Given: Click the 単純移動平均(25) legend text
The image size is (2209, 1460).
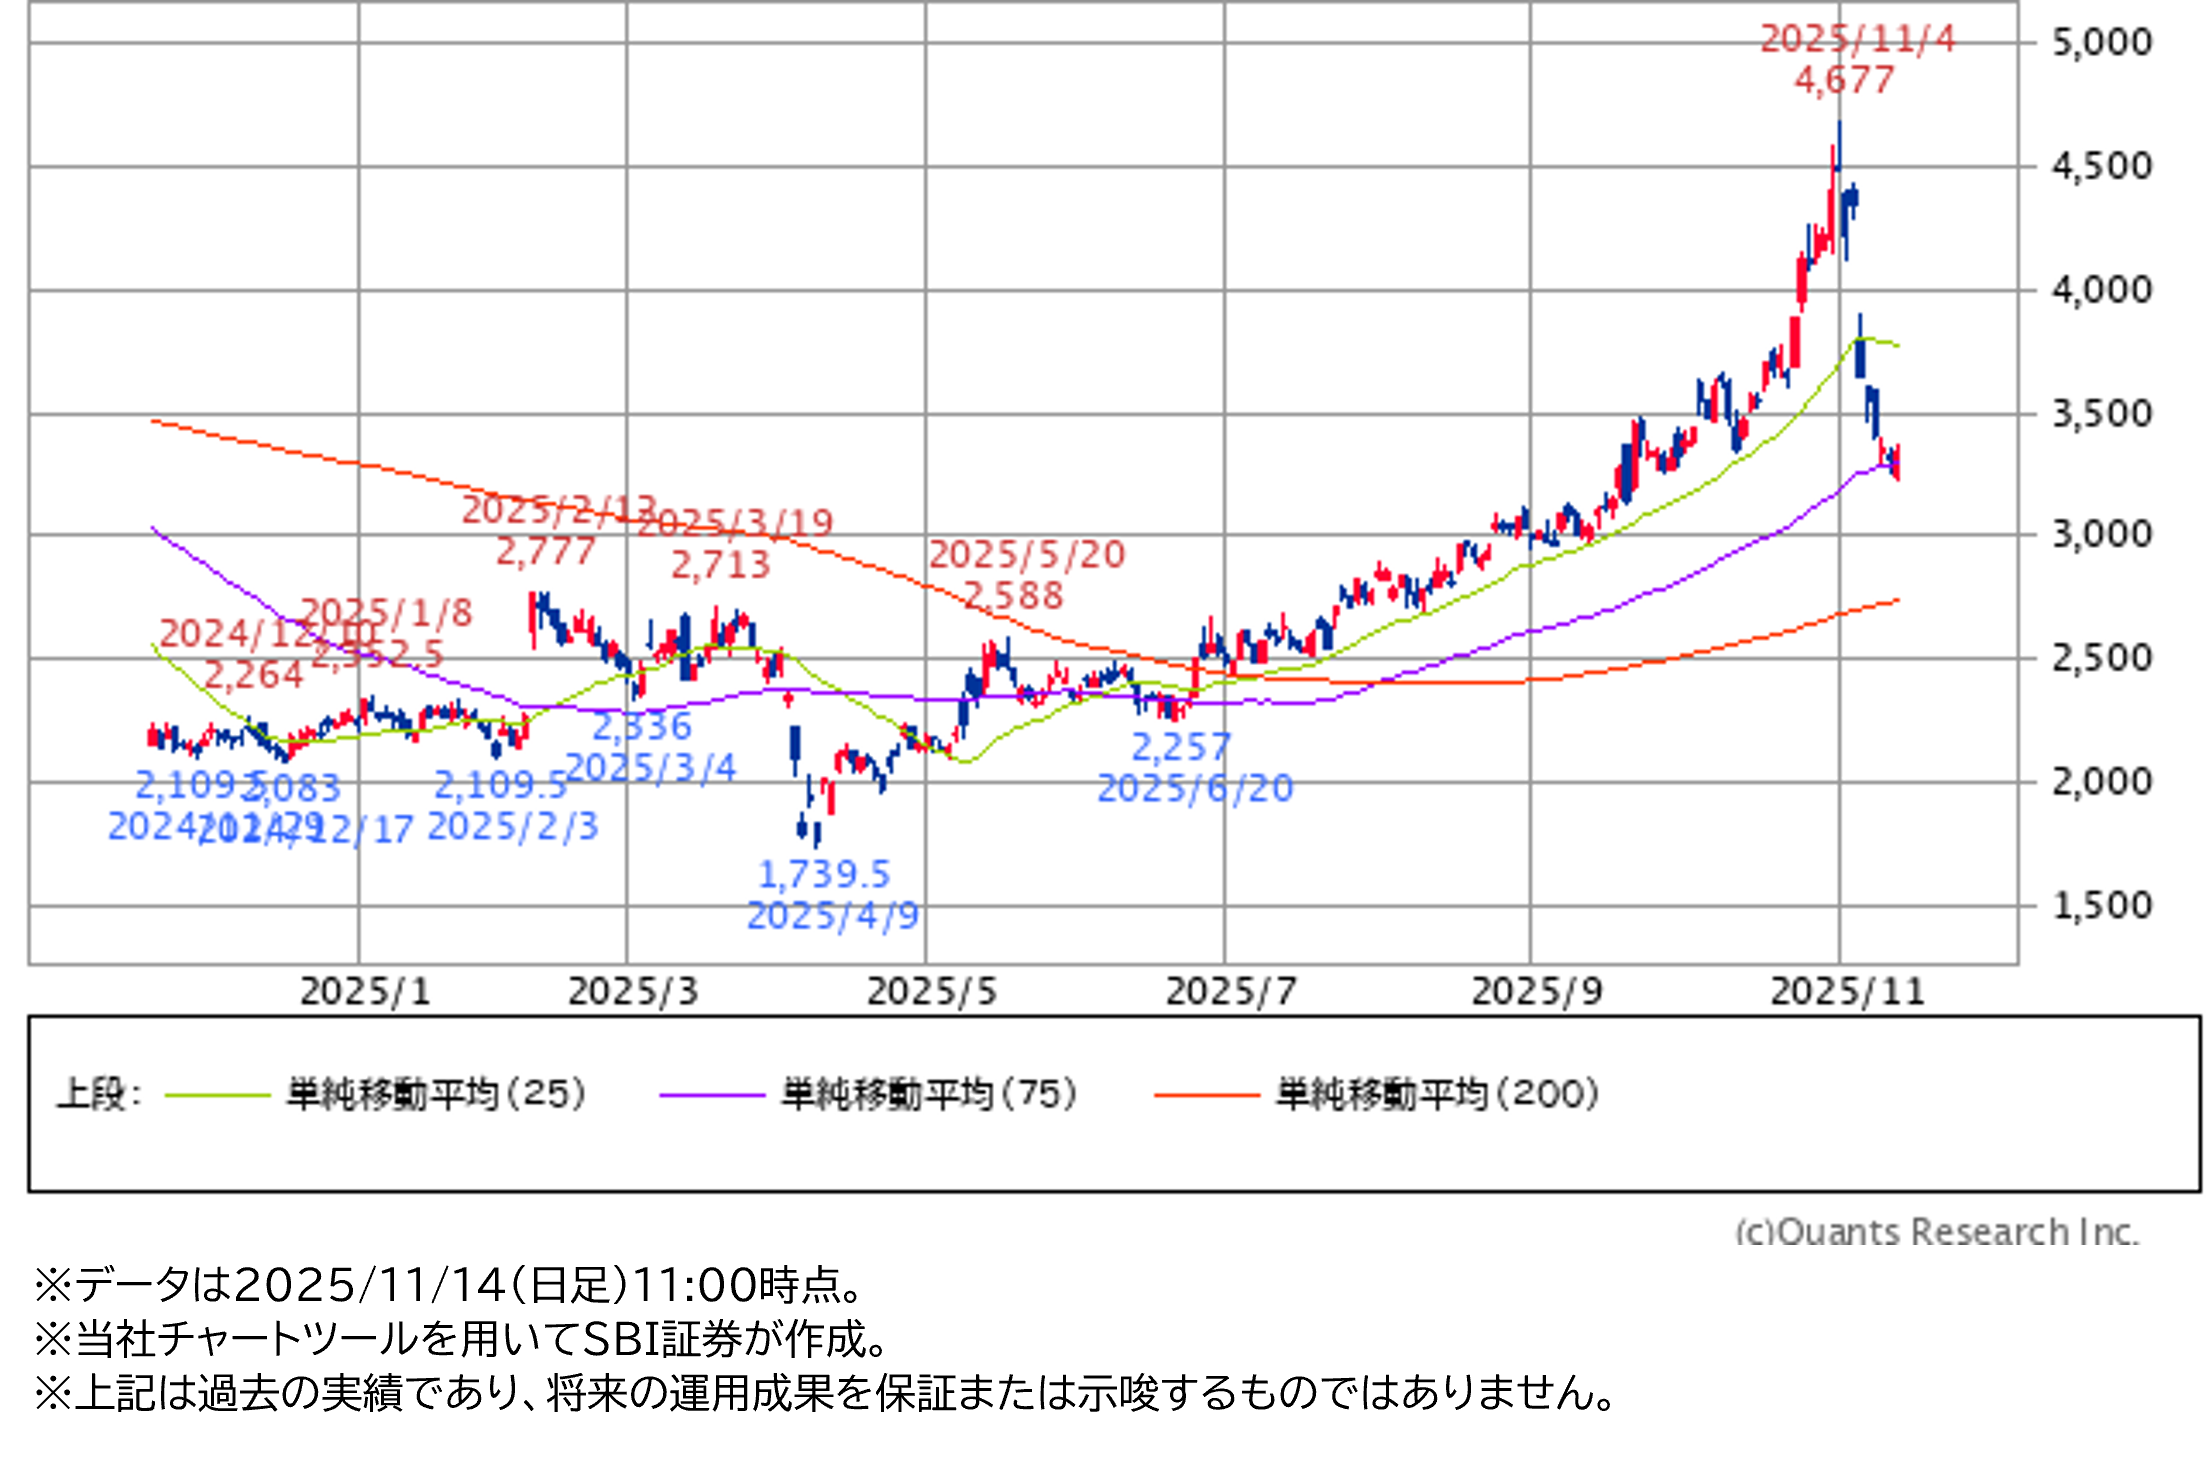Looking at the screenshot, I should (x=436, y=1094).
